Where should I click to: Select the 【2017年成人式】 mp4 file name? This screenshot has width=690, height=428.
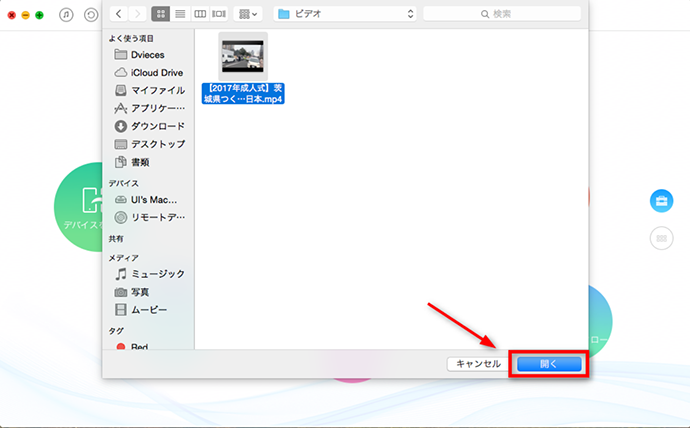[243, 94]
